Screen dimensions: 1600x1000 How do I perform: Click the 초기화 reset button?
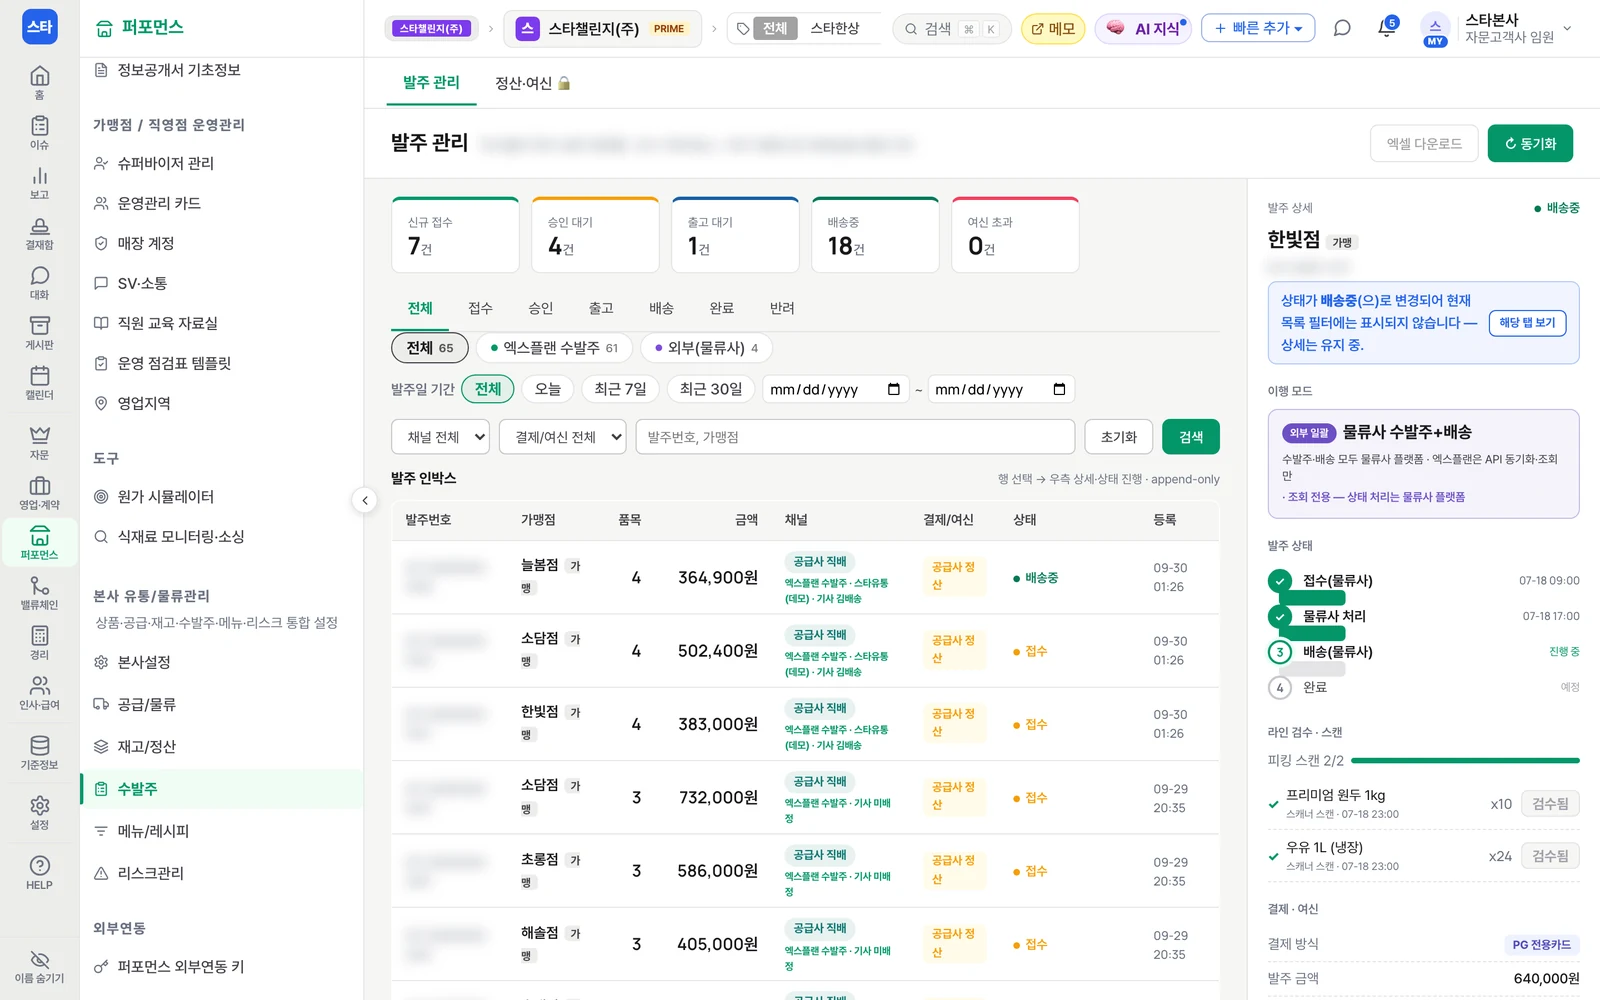pos(1119,437)
